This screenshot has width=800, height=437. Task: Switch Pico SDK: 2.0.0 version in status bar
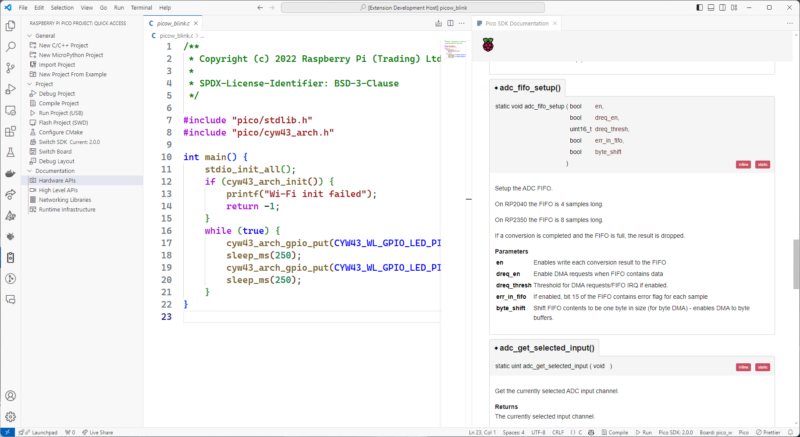click(676, 432)
